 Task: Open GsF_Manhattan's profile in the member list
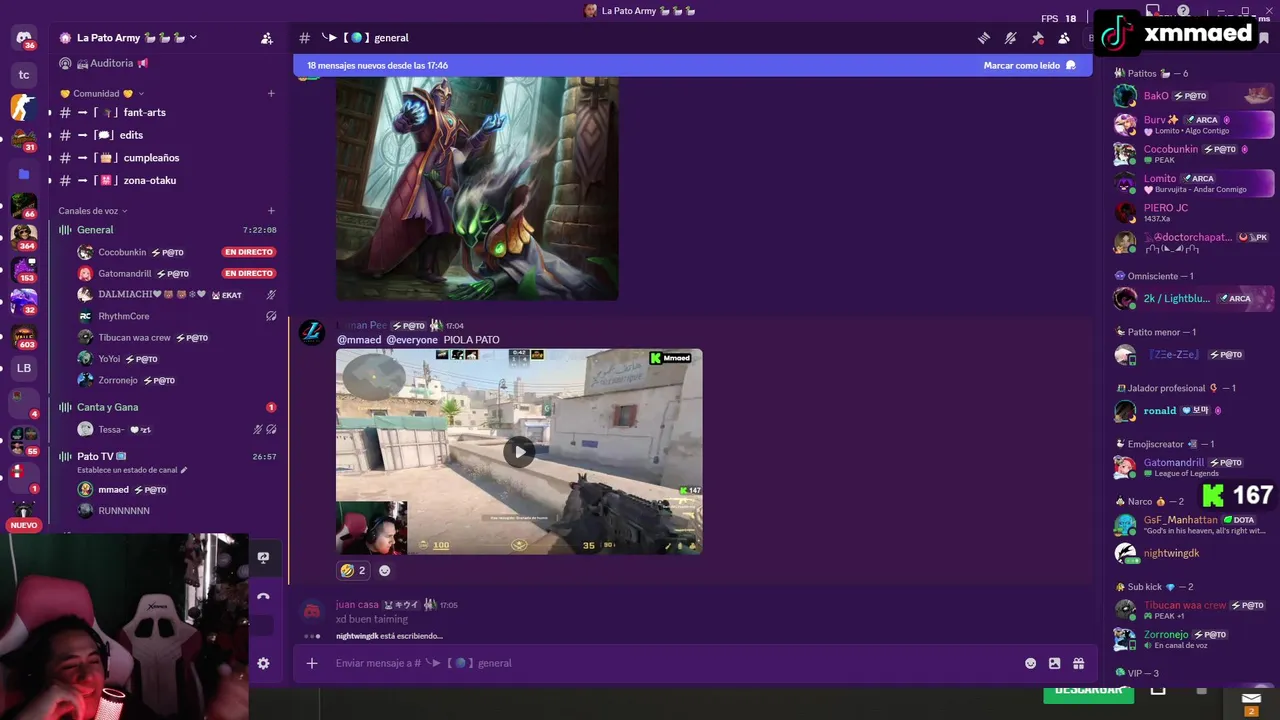click(x=1193, y=525)
